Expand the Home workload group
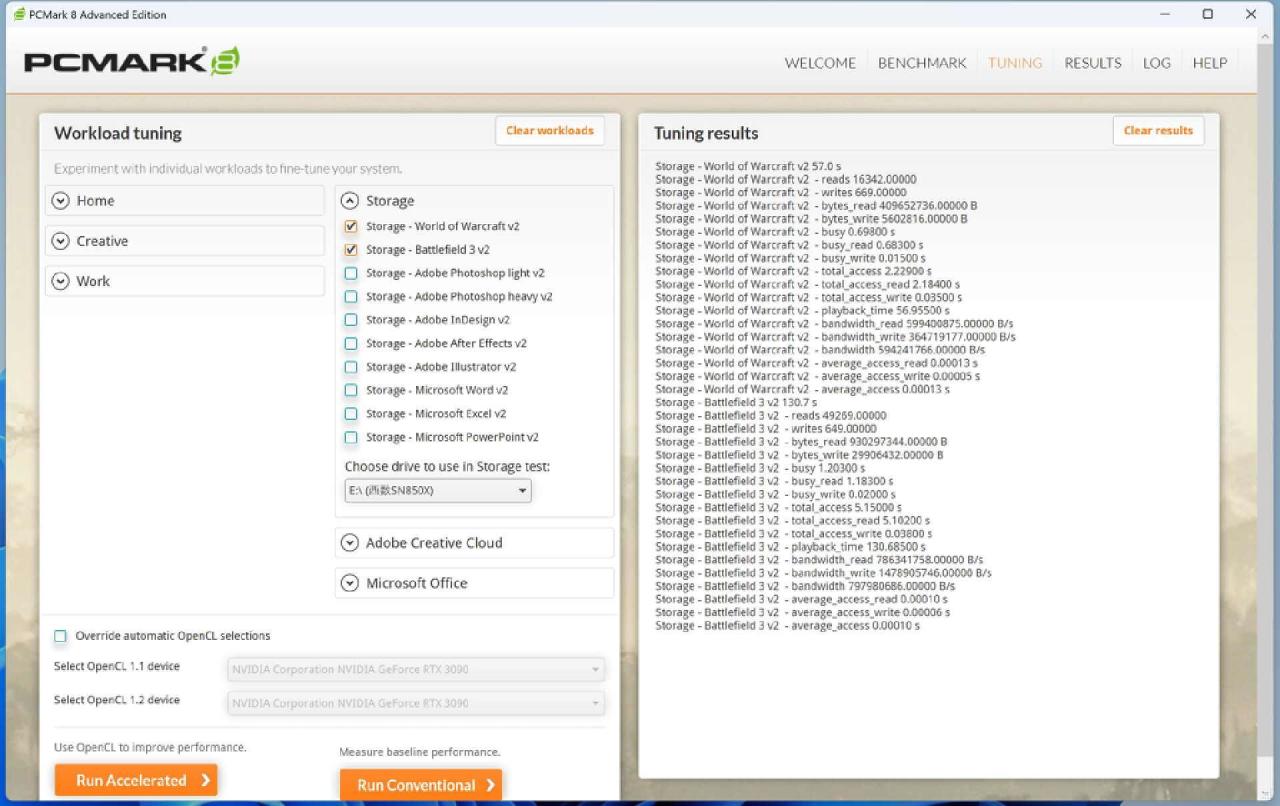This screenshot has height=806, width=1280. [x=185, y=200]
